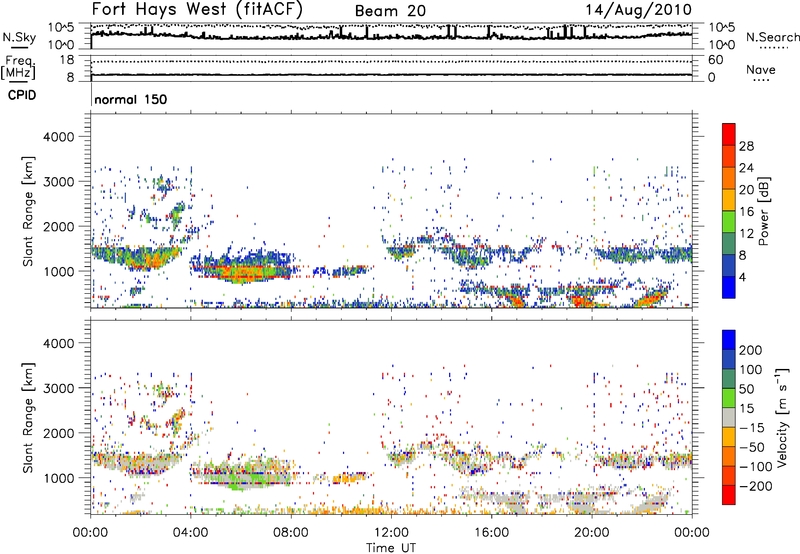Click the '20:00' time tick label
This screenshot has width=800, height=554.
[x=592, y=533]
